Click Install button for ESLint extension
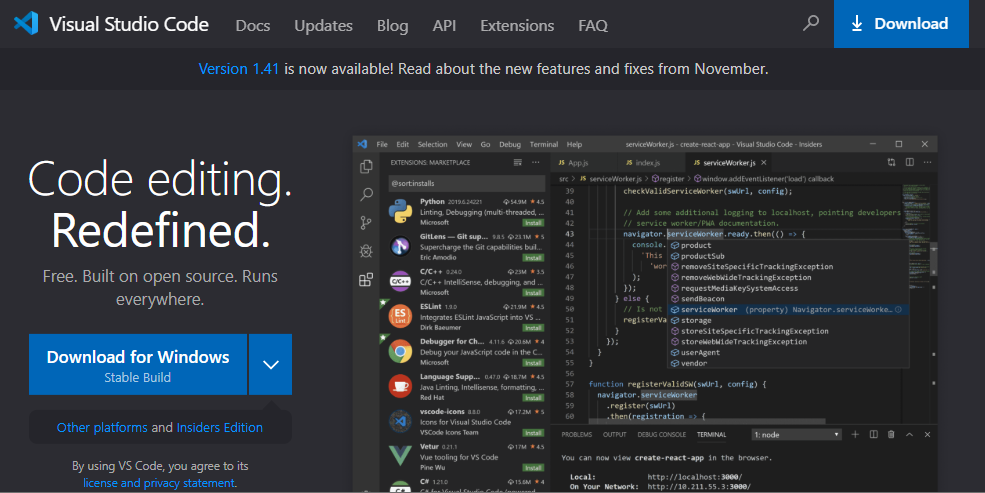985x493 pixels. (x=533, y=328)
